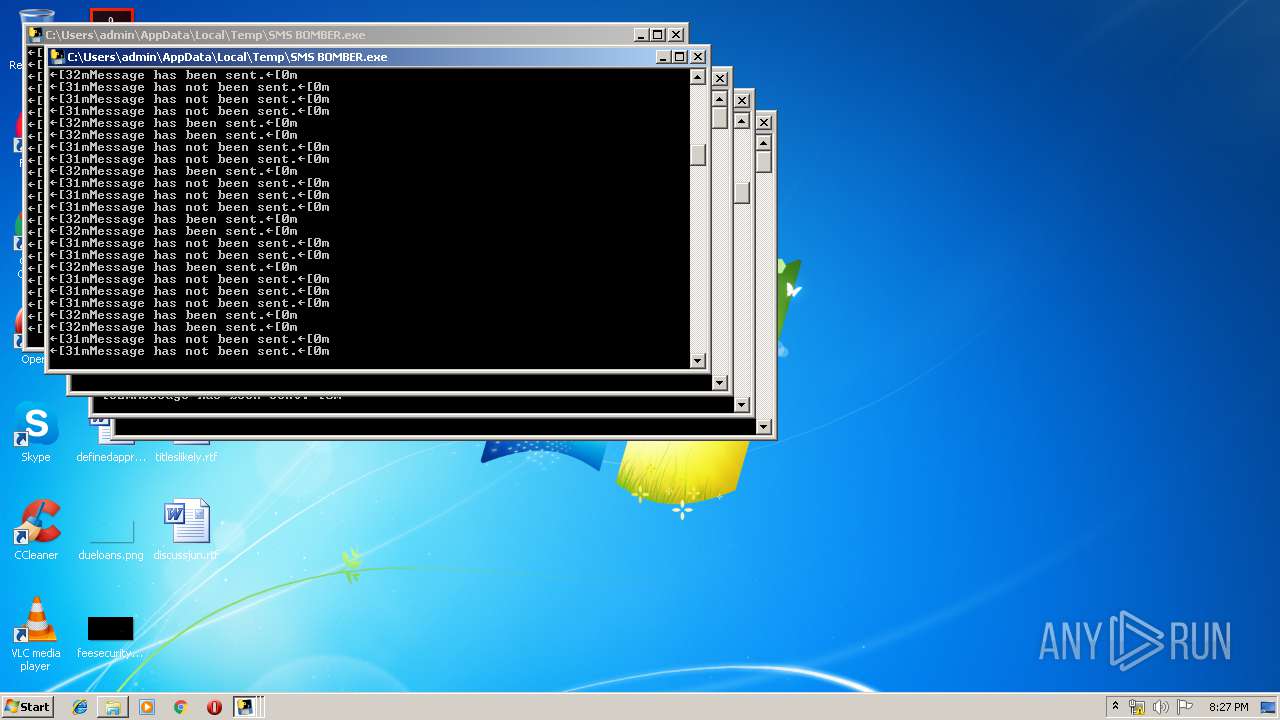This screenshot has width=1280, height=720.
Task: Close the console window directly behind the front one
Action: coord(720,78)
